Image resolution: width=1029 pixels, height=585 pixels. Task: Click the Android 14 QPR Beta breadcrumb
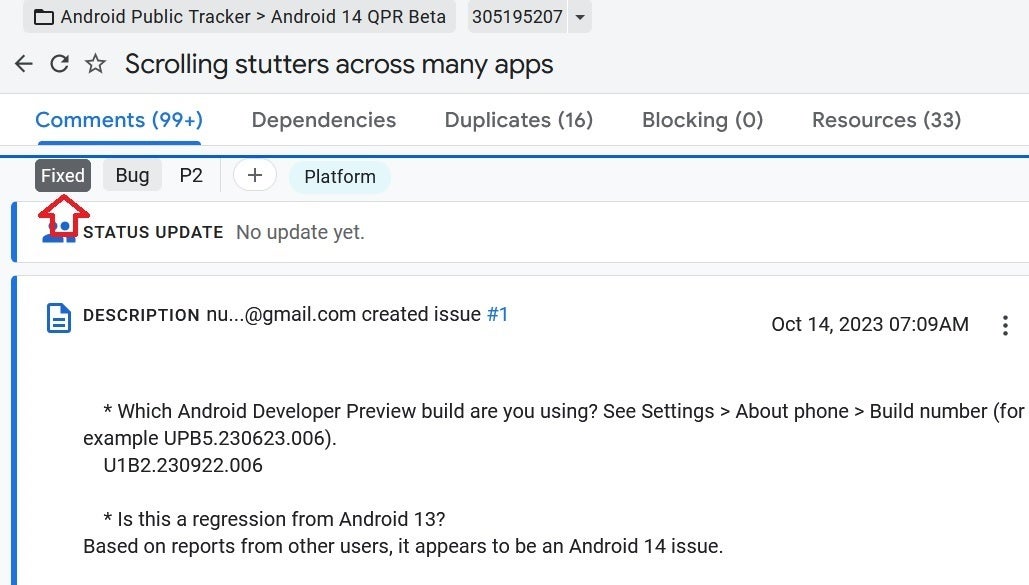pyautogui.click(x=358, y=16)
